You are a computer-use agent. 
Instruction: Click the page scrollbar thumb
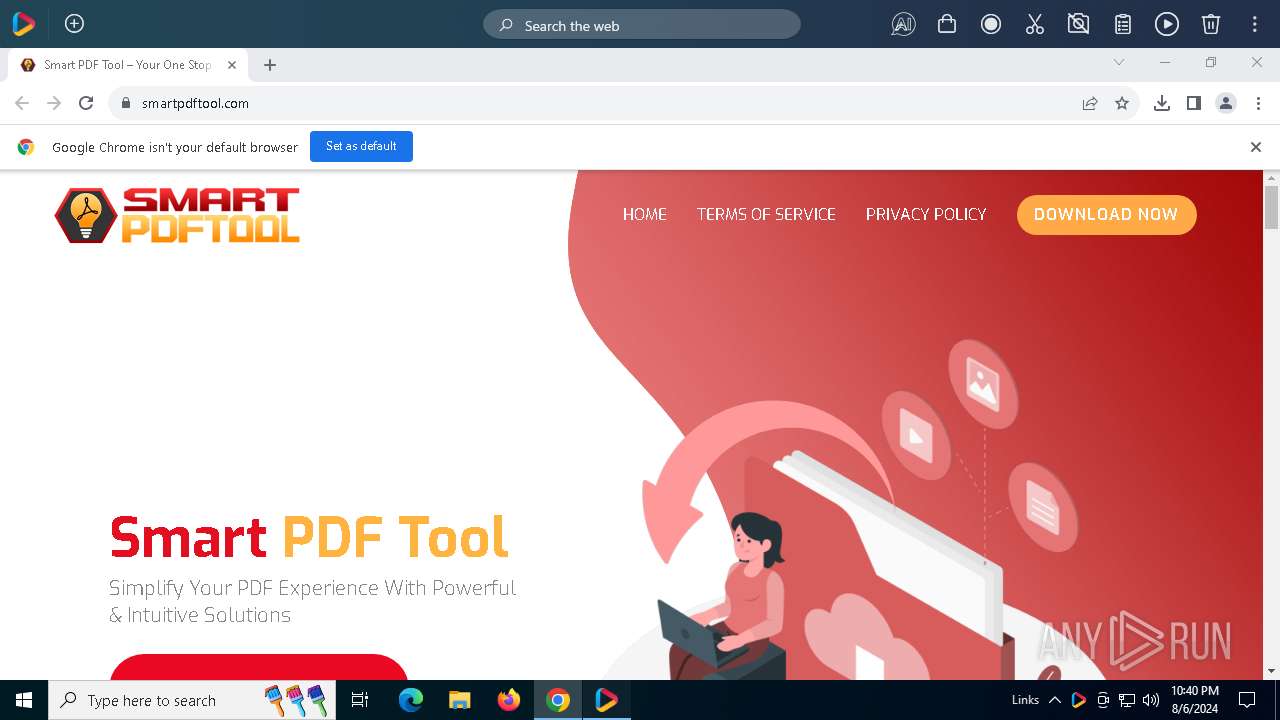tap(1271, 207)
